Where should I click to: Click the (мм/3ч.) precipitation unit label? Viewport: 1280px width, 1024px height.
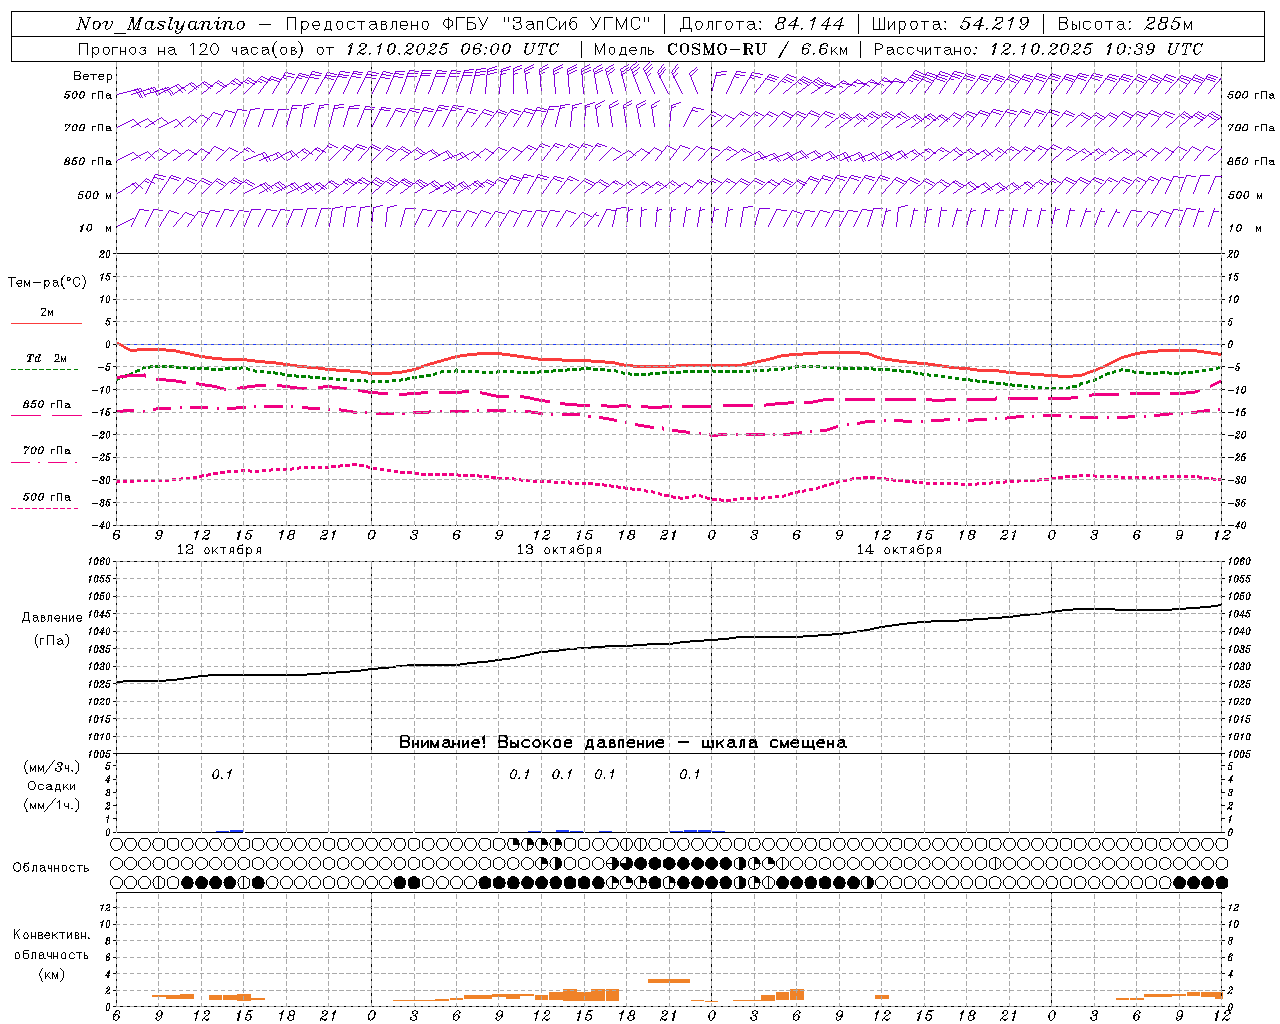point(51,767)
